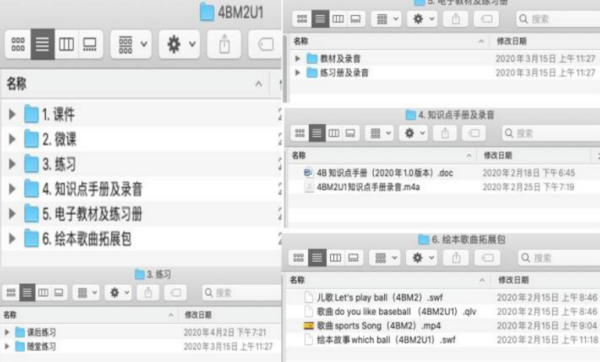The image size is (600, 362).
Task: Expand 课后练习 folder
Action: 7,332
